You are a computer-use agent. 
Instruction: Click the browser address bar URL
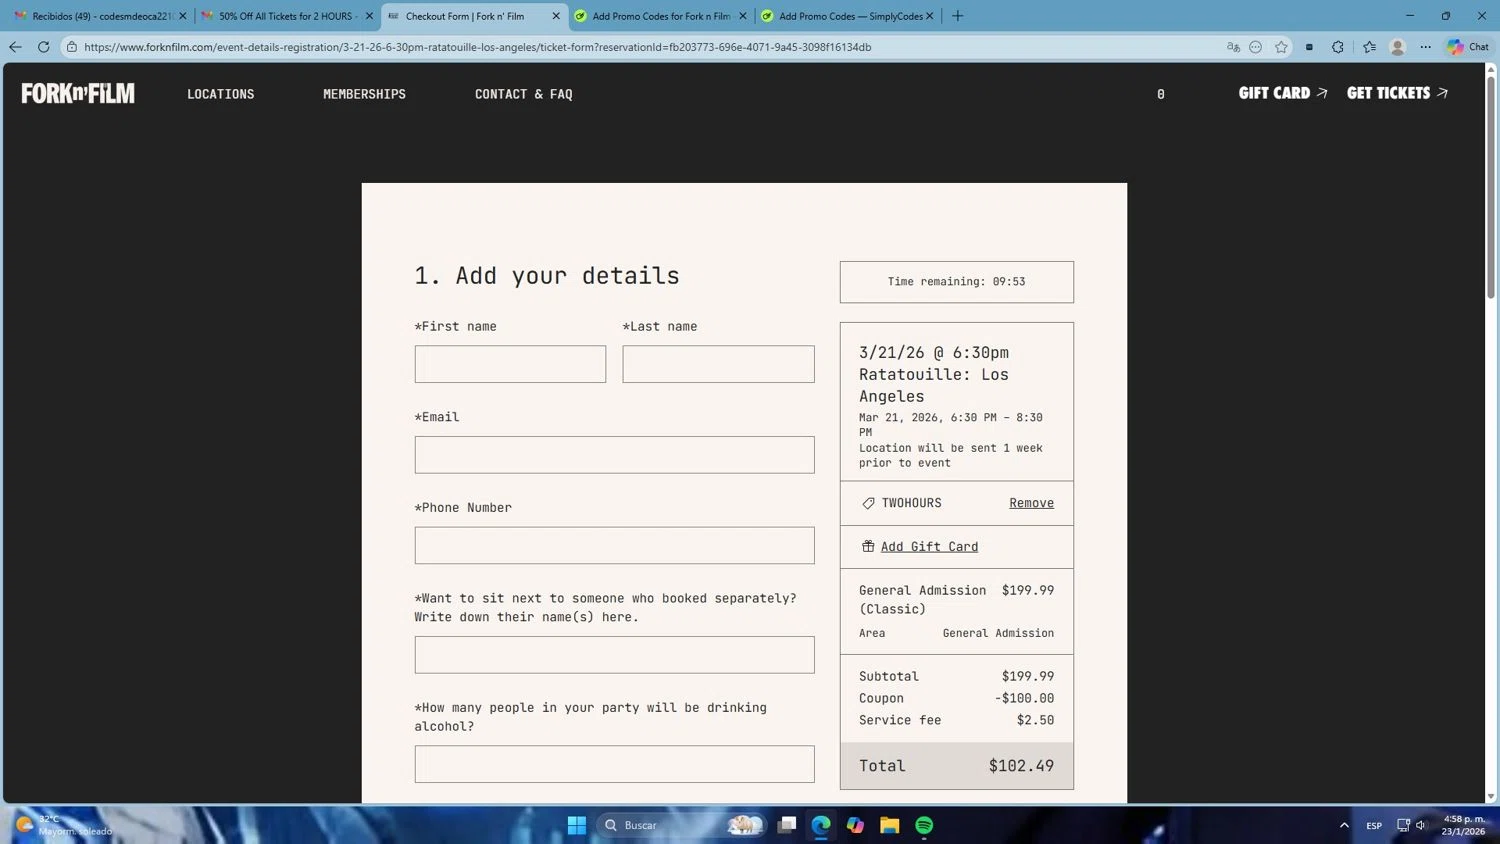point(477,47)
